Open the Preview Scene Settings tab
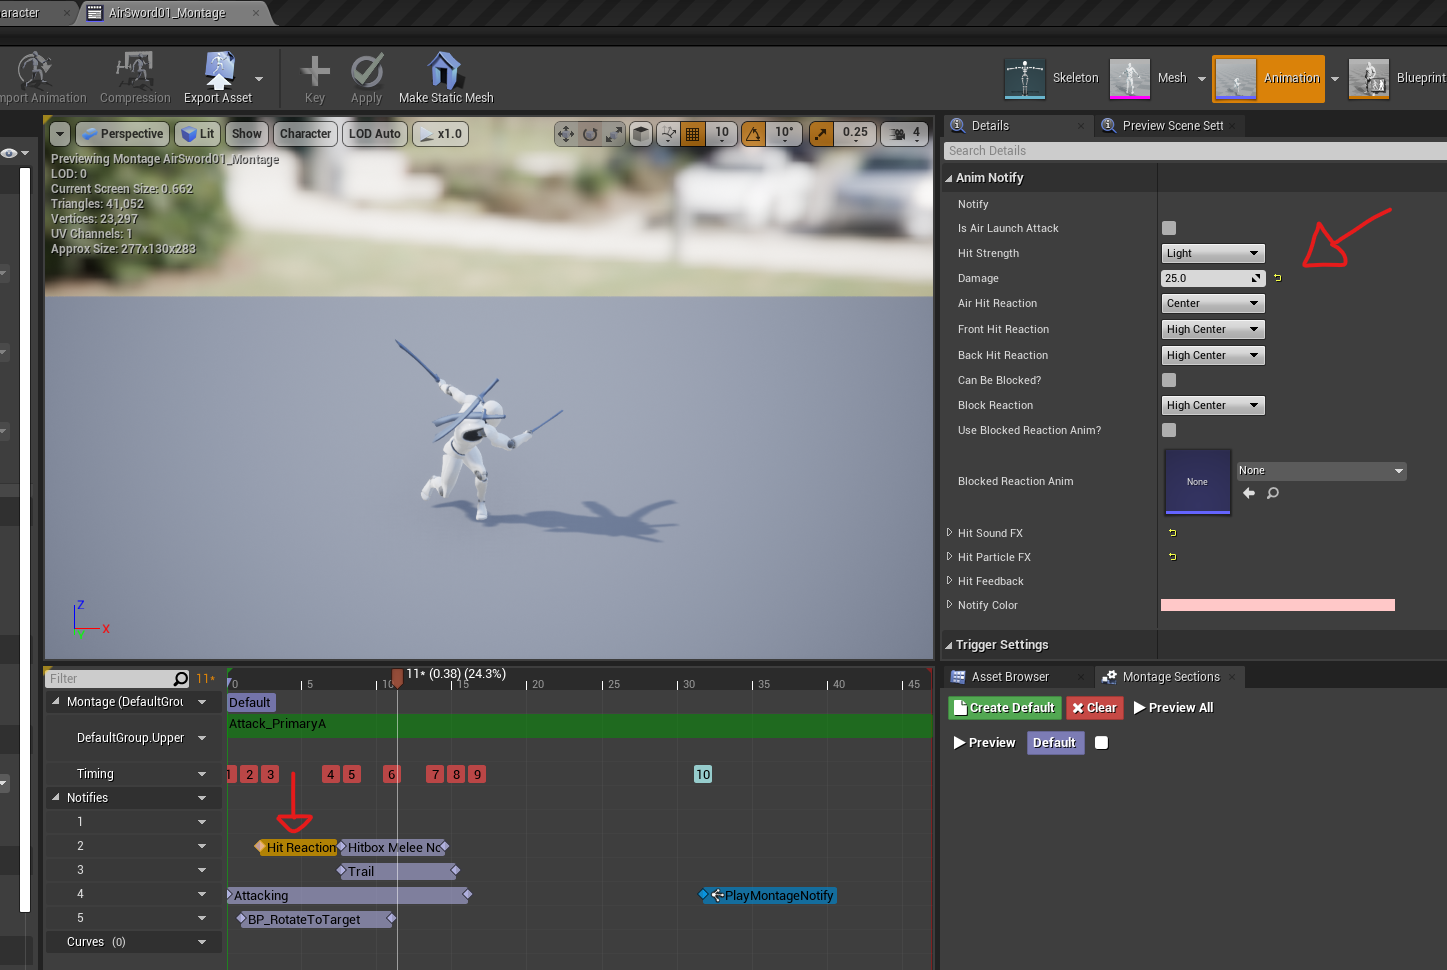Image resolution: width=1447 pixels, height=970 pixels. [x=1169, y=125]
